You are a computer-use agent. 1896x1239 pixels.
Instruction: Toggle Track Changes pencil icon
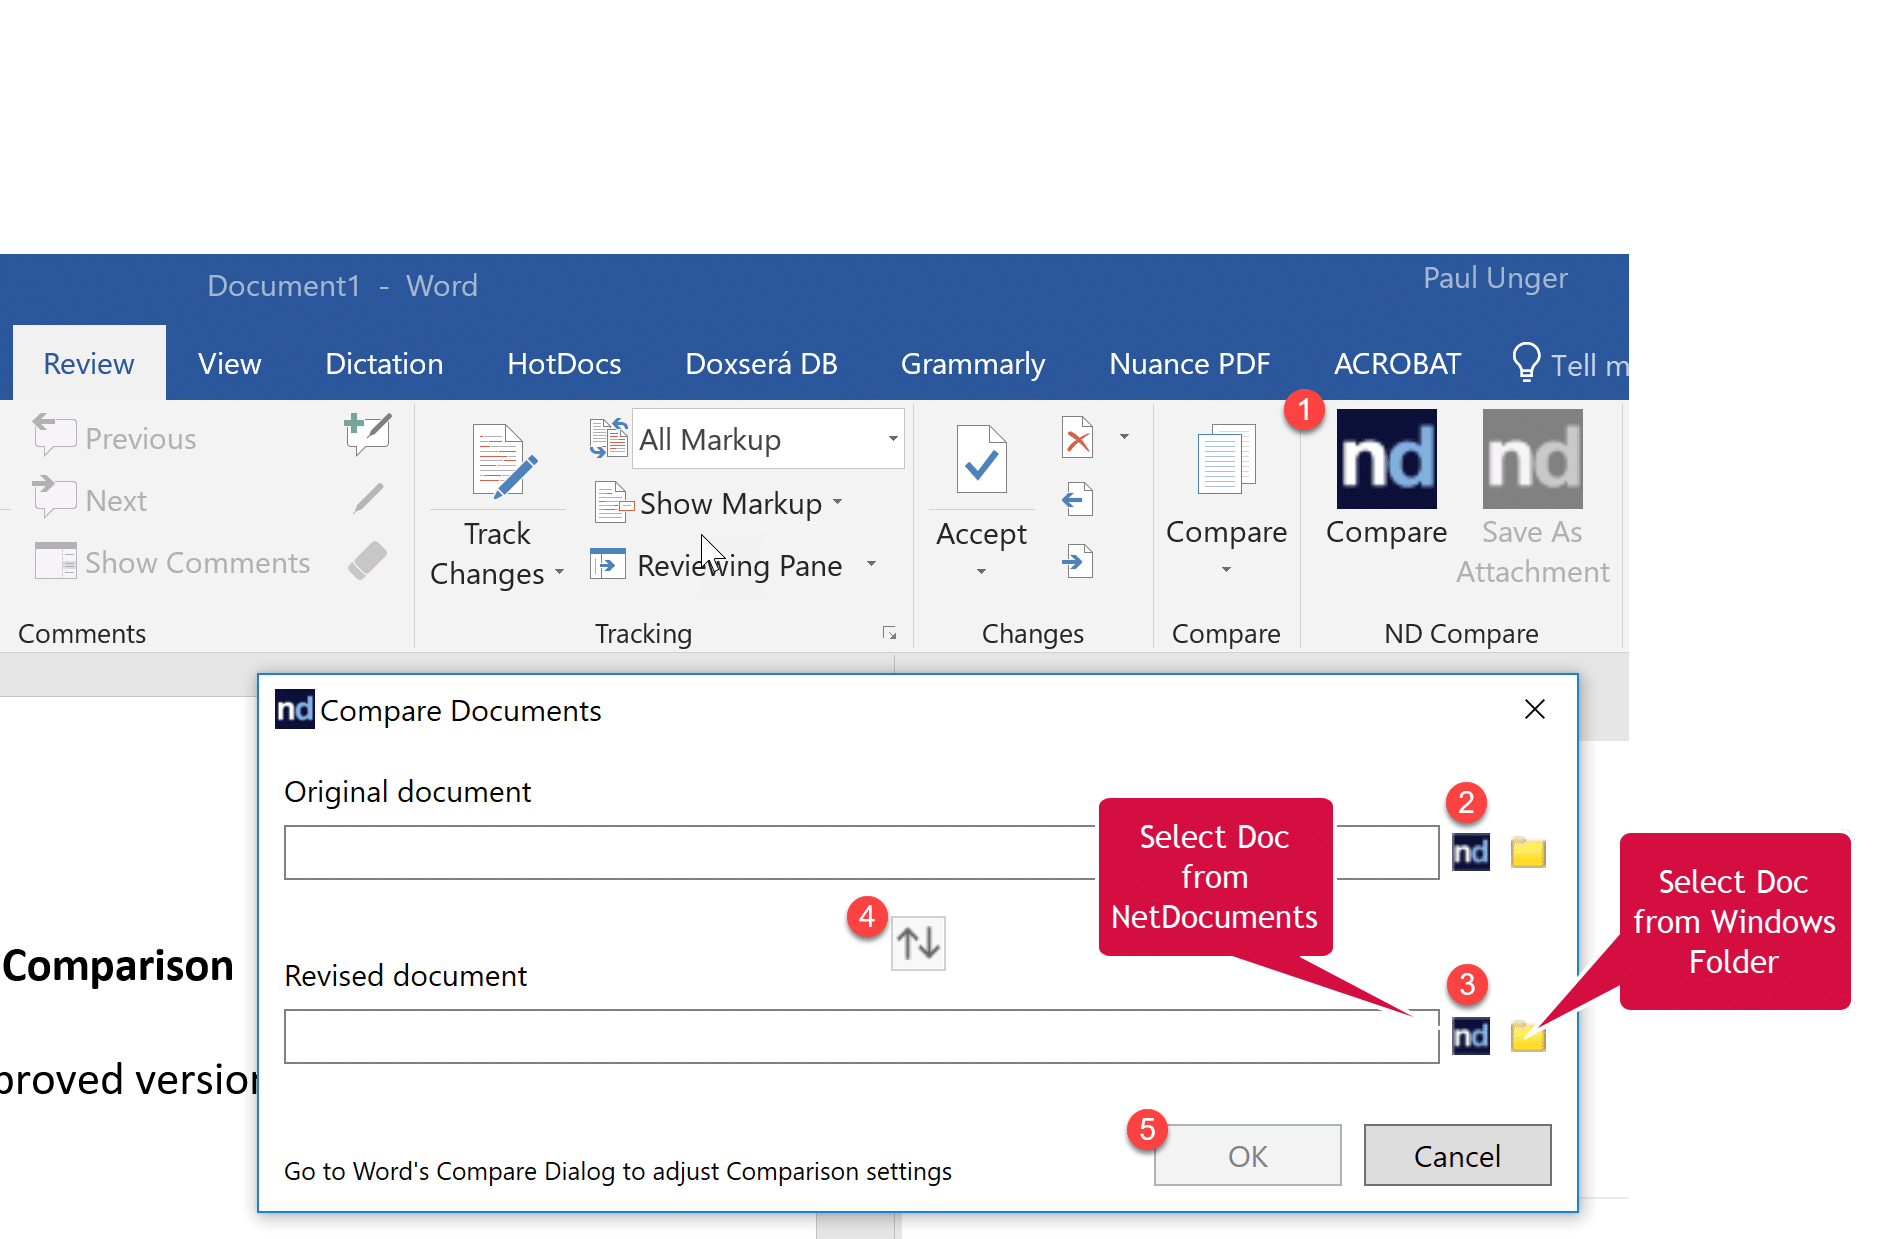(x=504, y=461)
